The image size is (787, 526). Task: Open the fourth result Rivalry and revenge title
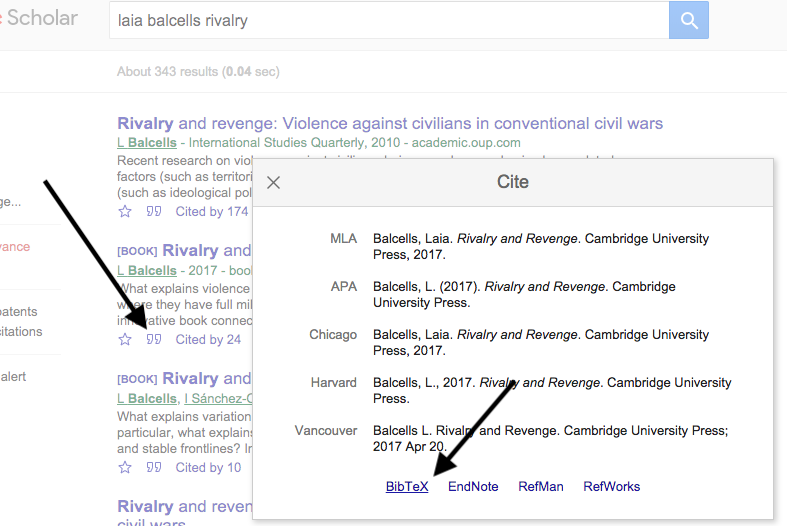click(x=184, y=512)
